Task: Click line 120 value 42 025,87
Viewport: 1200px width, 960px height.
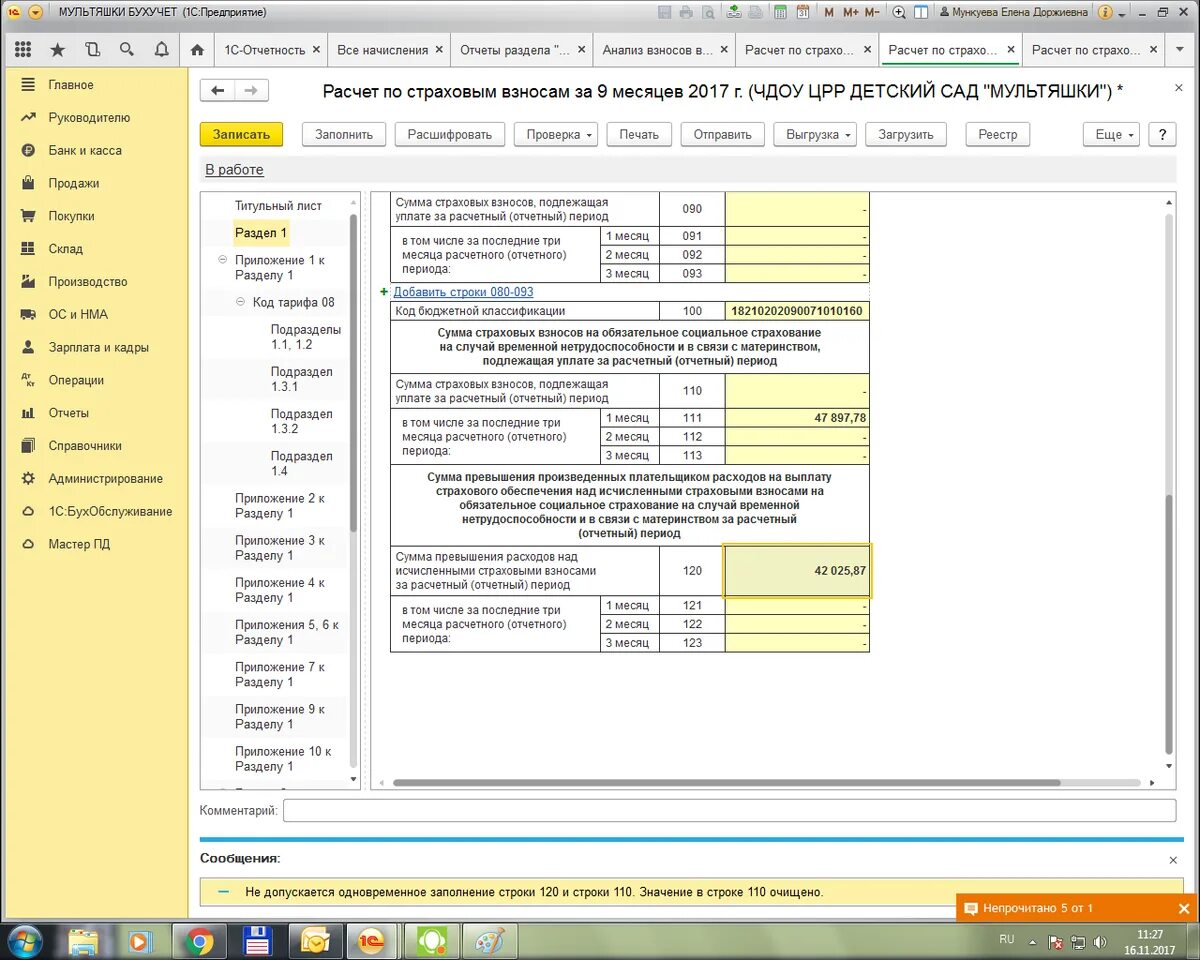Action: [797, 571]
